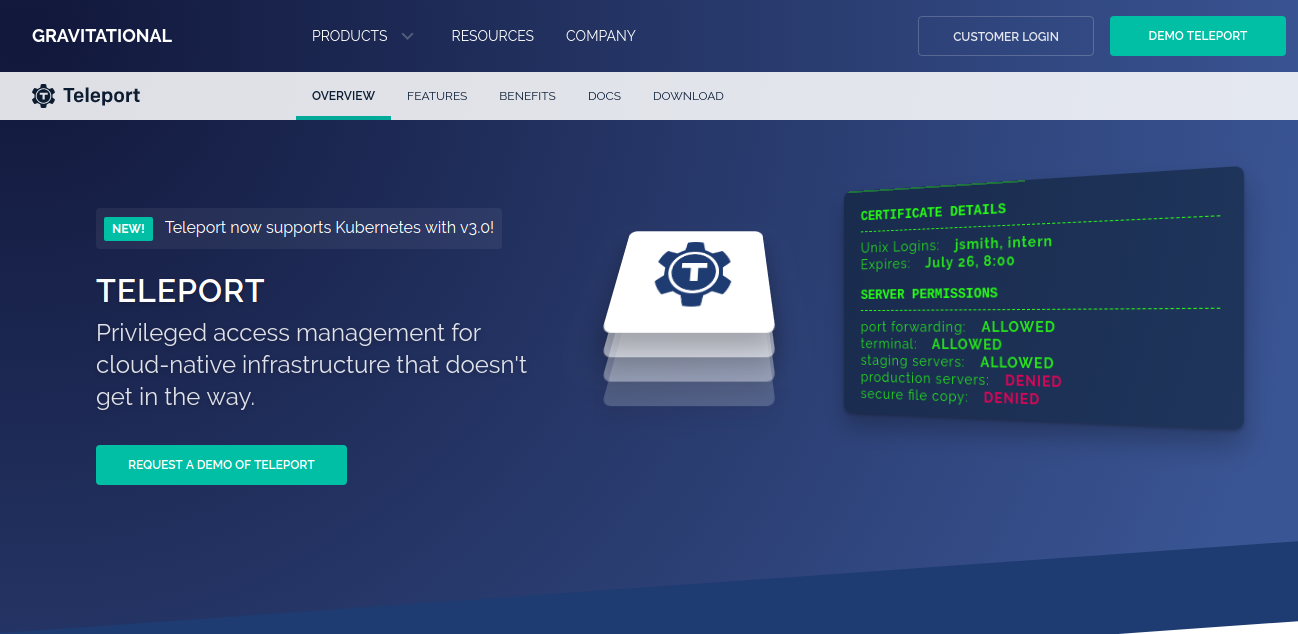Click the DEMO TELEPORT button
The height and width of the screenshot is (634, 1298).
point(1198,36)
